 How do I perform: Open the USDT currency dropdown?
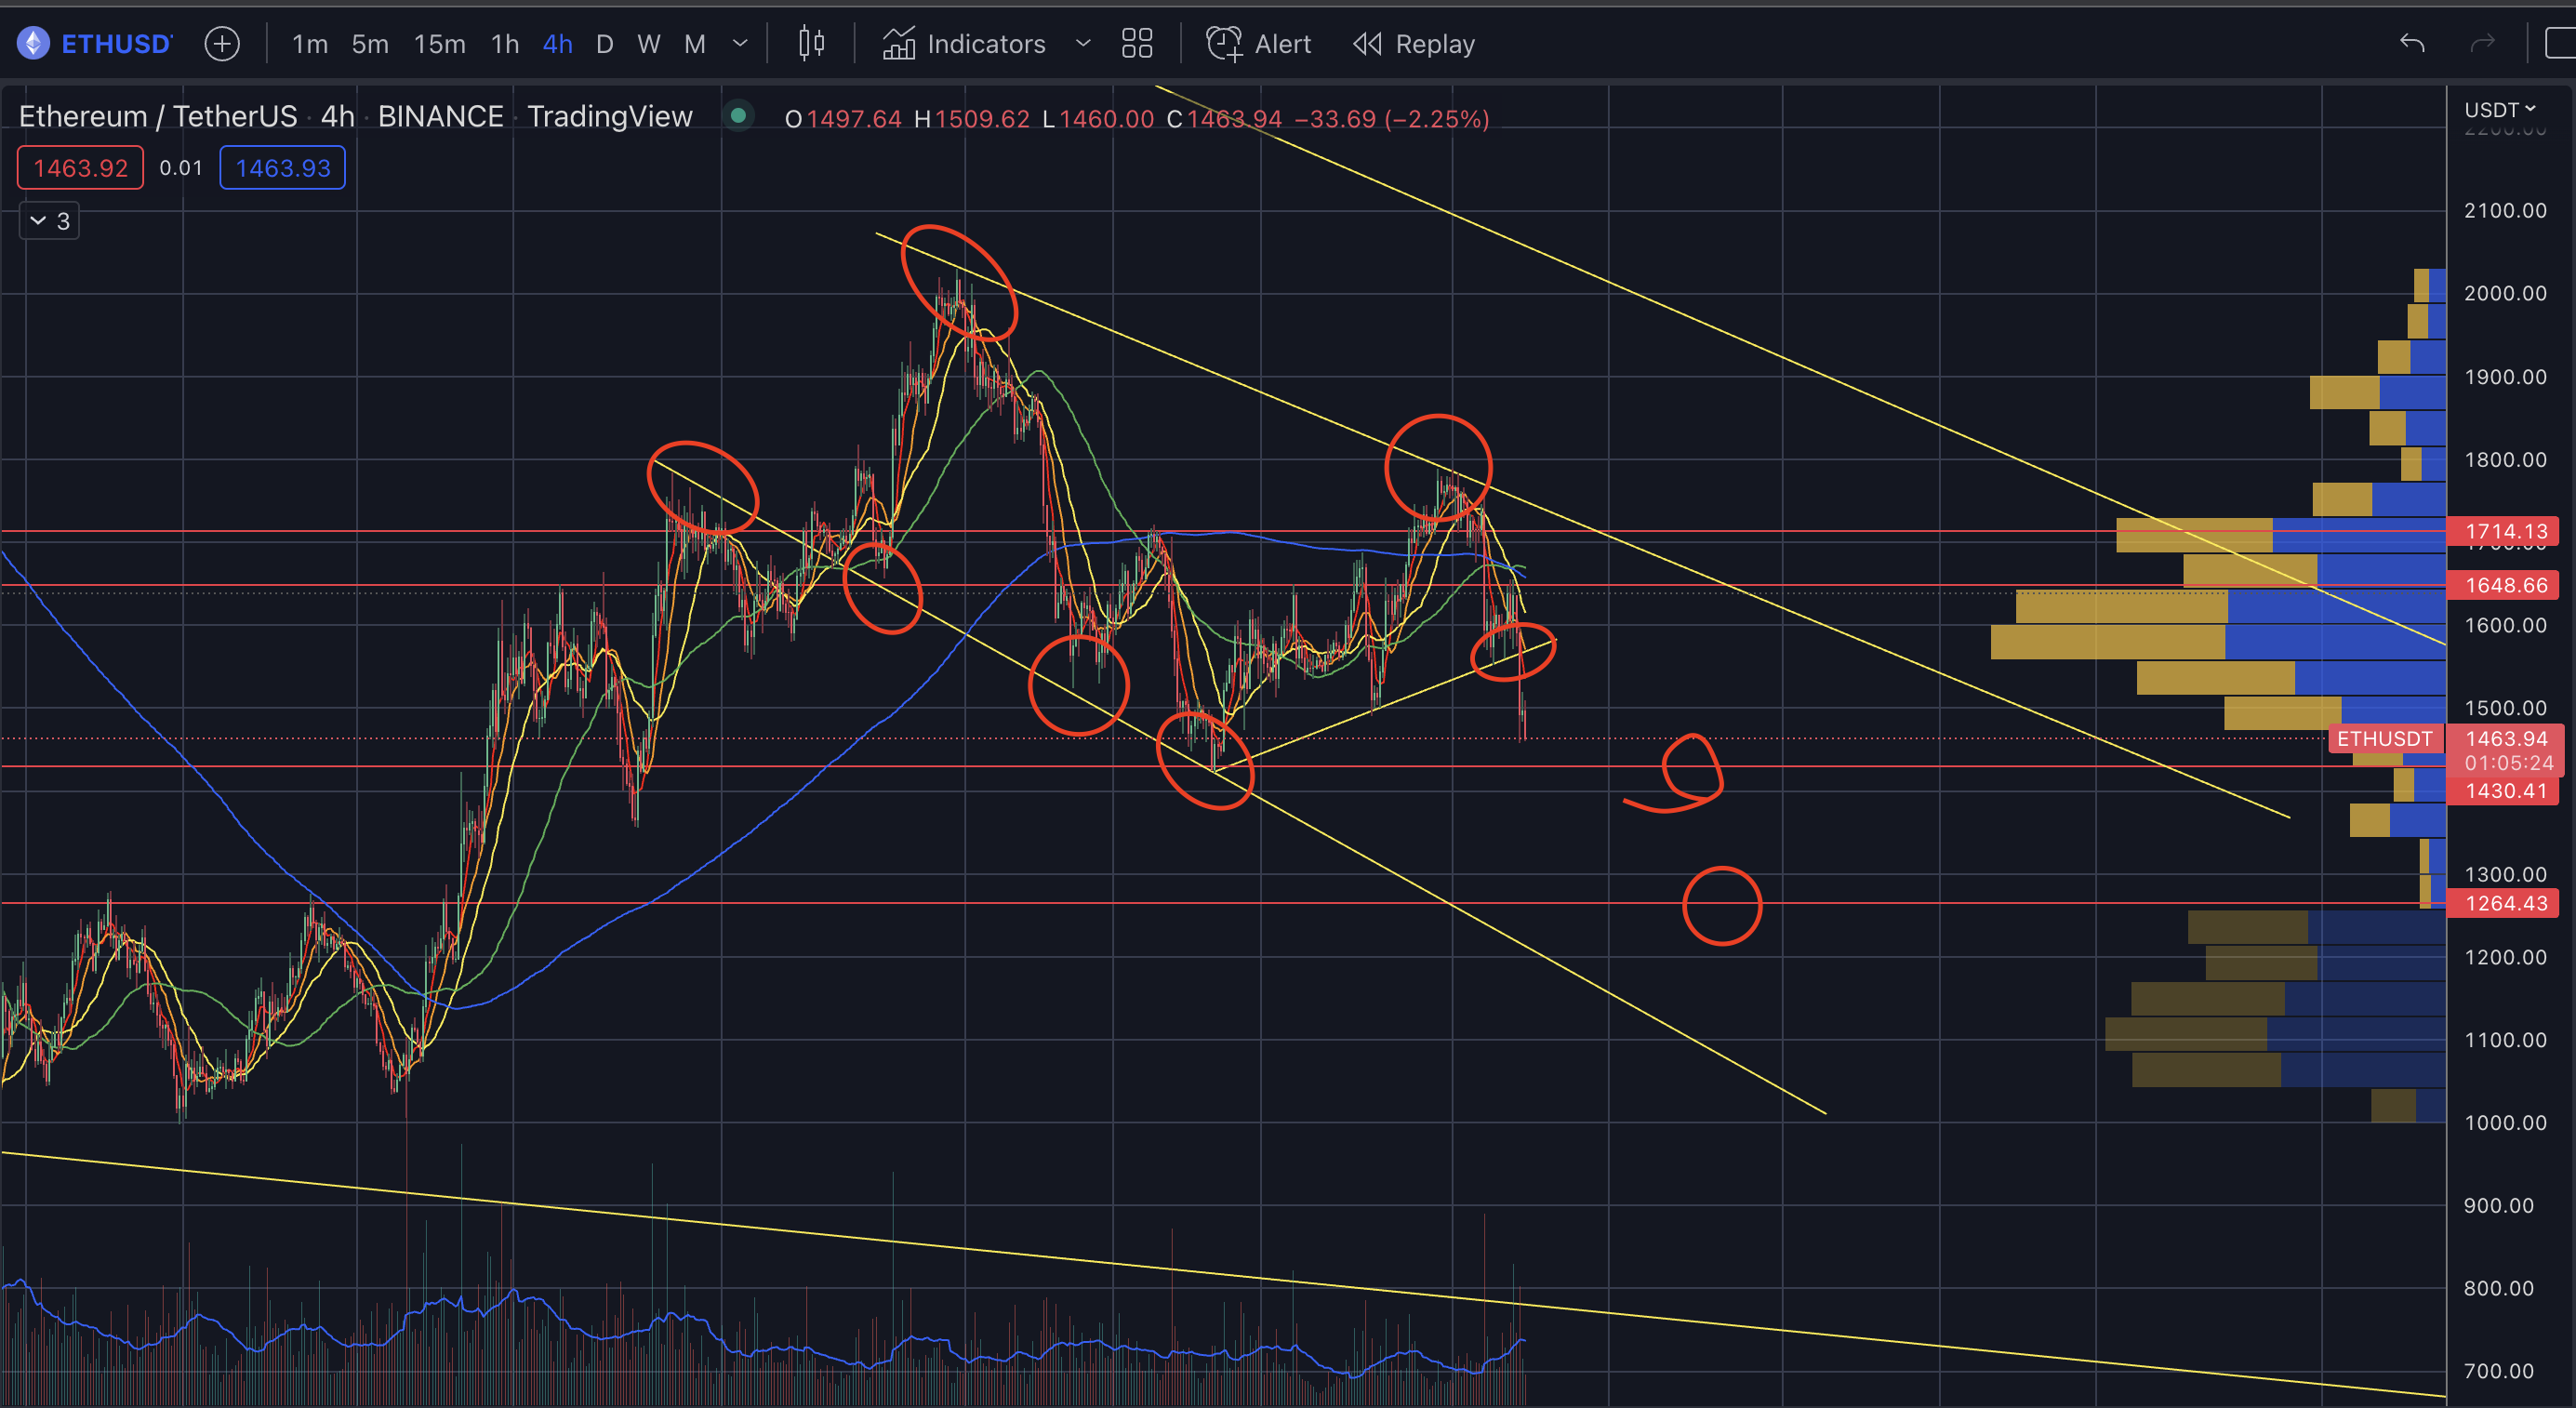tap(2499, 110)
